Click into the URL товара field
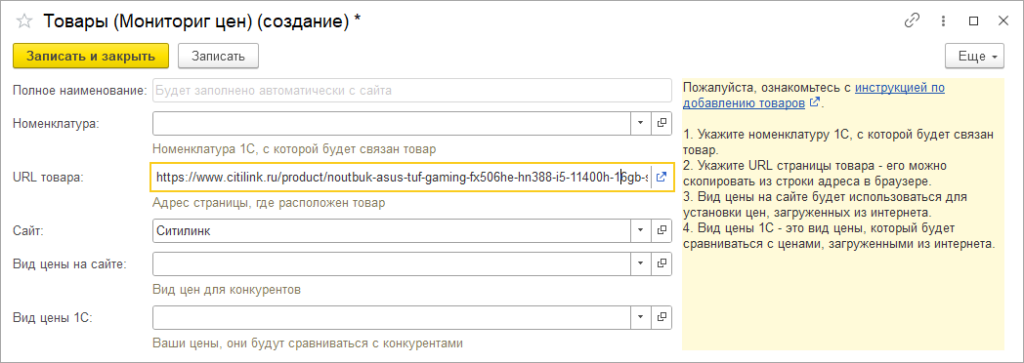Screen dimensions: 1024x363 point(401,176)
